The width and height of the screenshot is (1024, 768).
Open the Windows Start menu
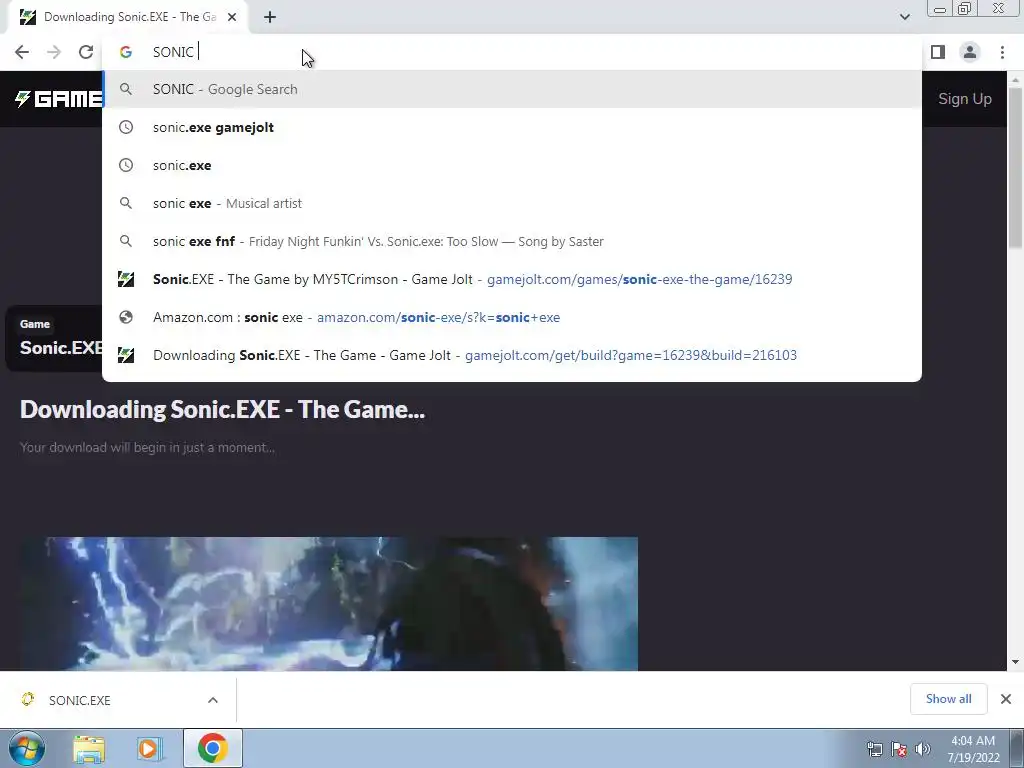coord(26,748)
